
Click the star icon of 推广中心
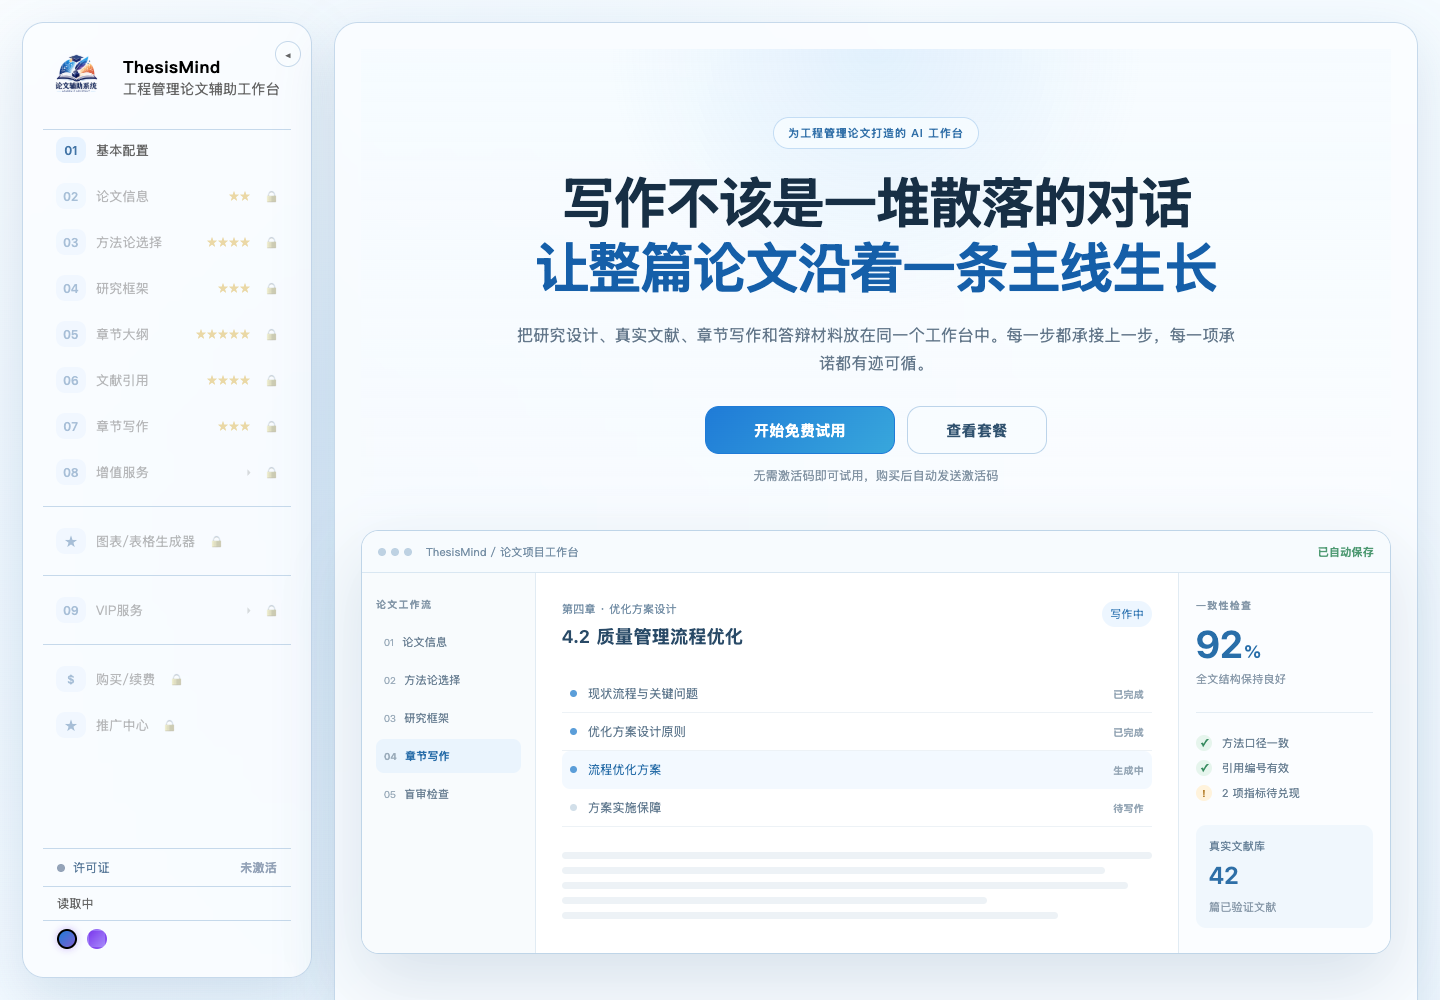[71, 726]
